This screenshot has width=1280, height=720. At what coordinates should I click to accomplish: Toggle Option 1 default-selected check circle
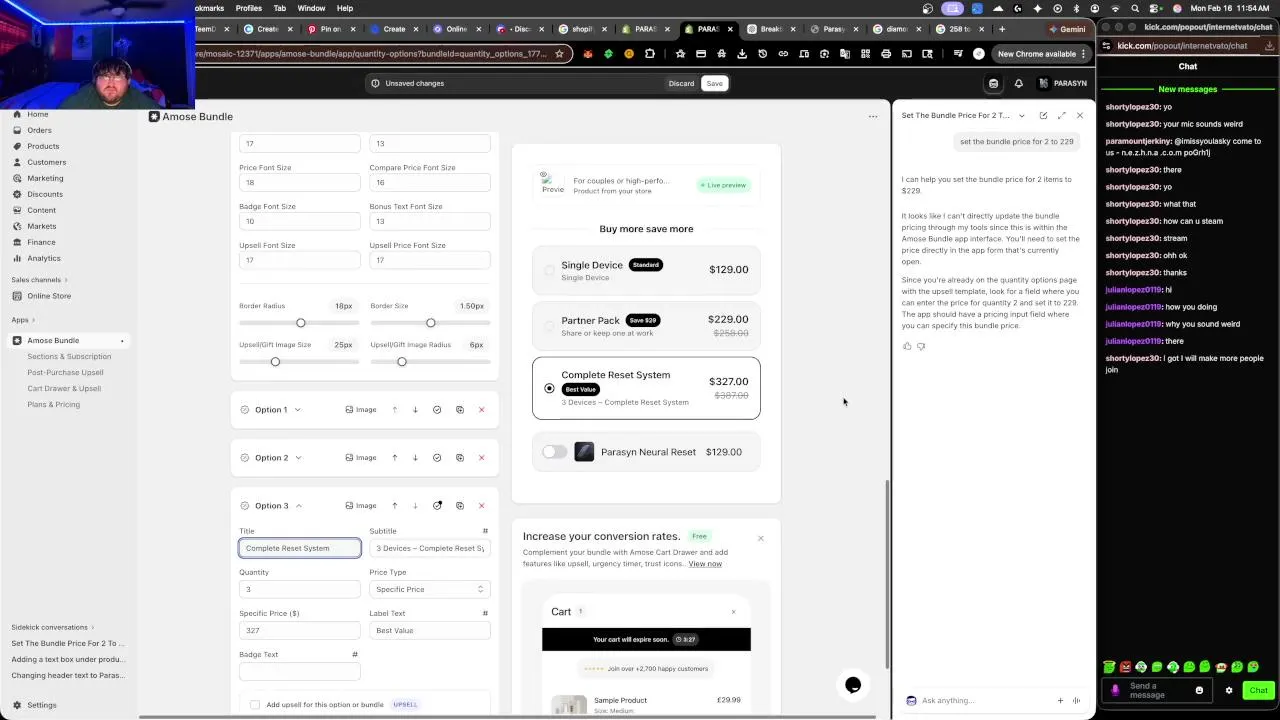(437, 410)
